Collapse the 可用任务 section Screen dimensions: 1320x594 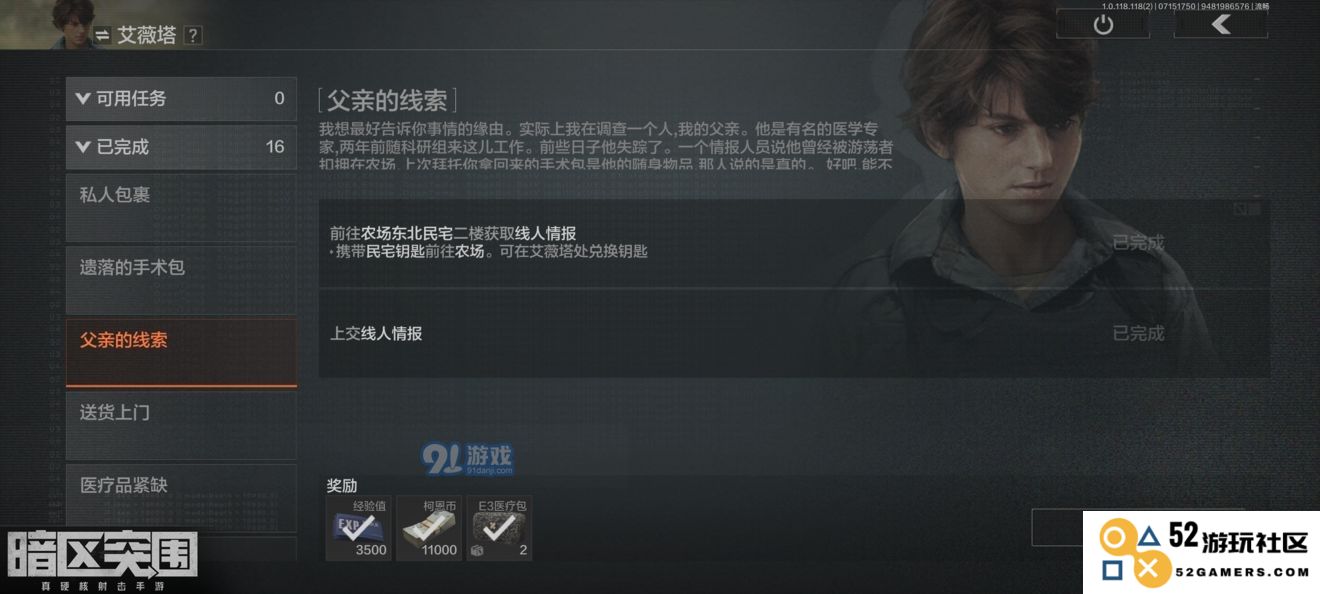click(181, 98)
